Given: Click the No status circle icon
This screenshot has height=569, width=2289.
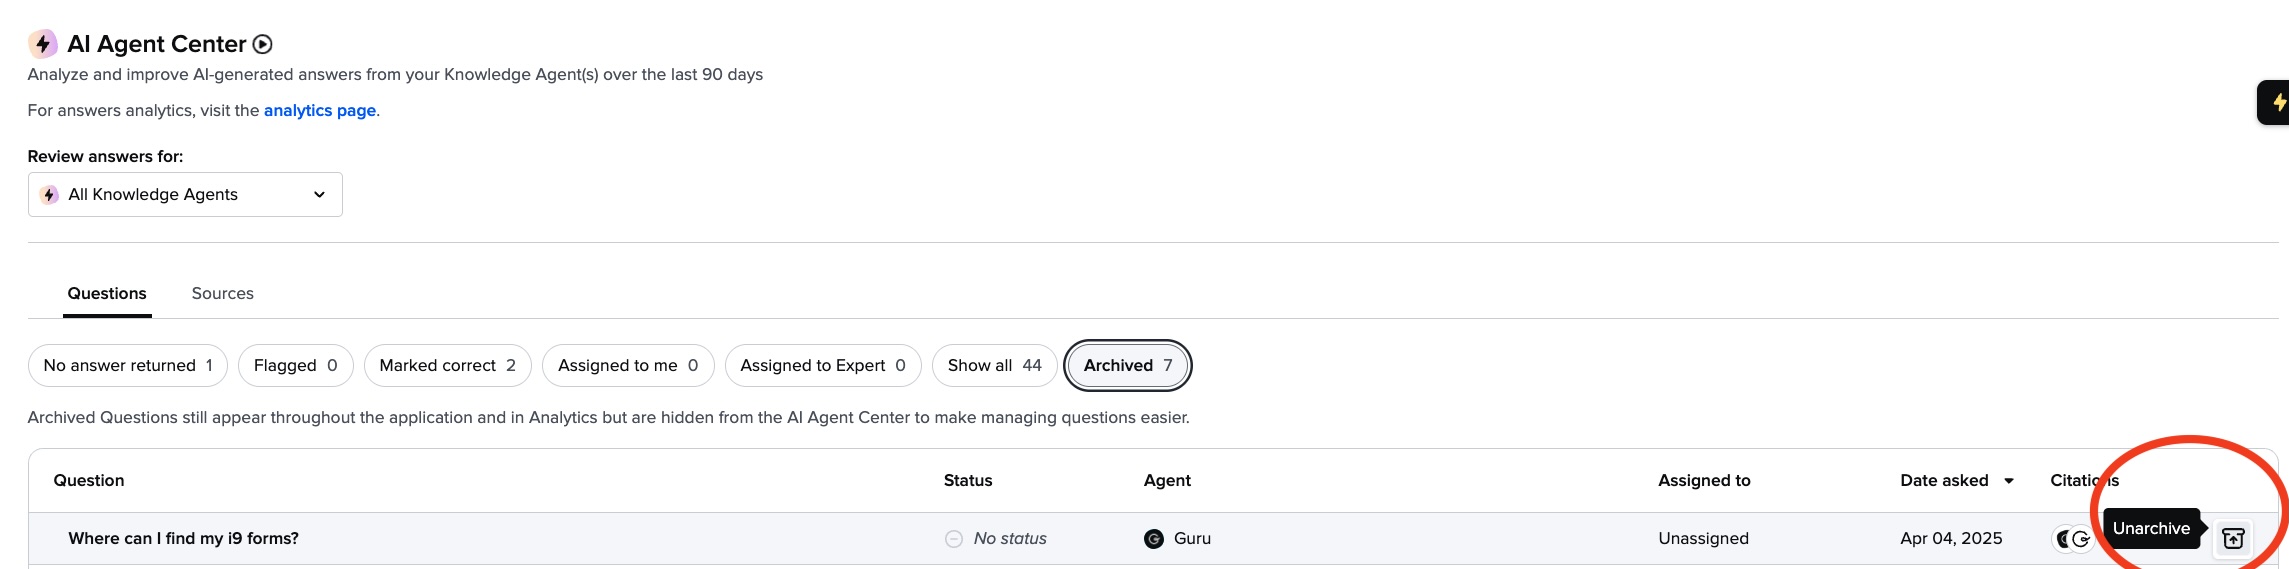Looking at the screenshot, I should (x=954, y=539).
